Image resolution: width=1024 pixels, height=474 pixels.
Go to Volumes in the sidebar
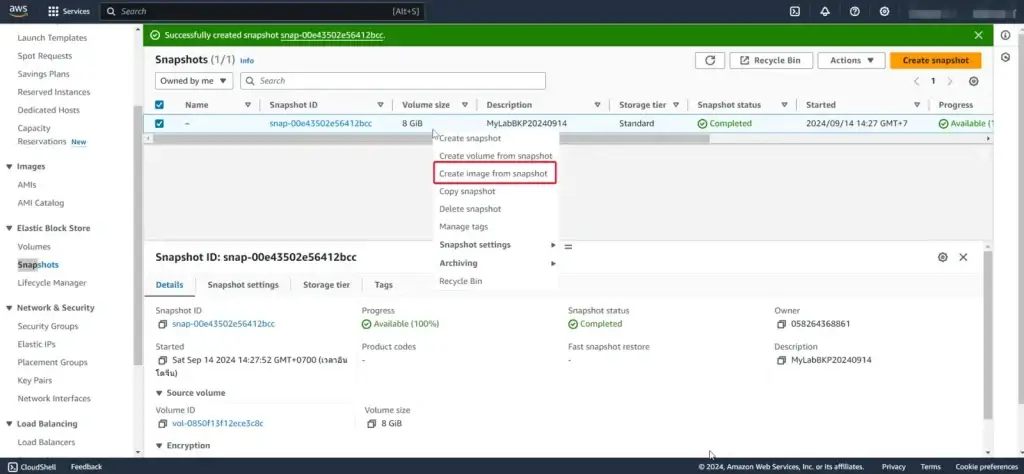(x=34, y=247)
